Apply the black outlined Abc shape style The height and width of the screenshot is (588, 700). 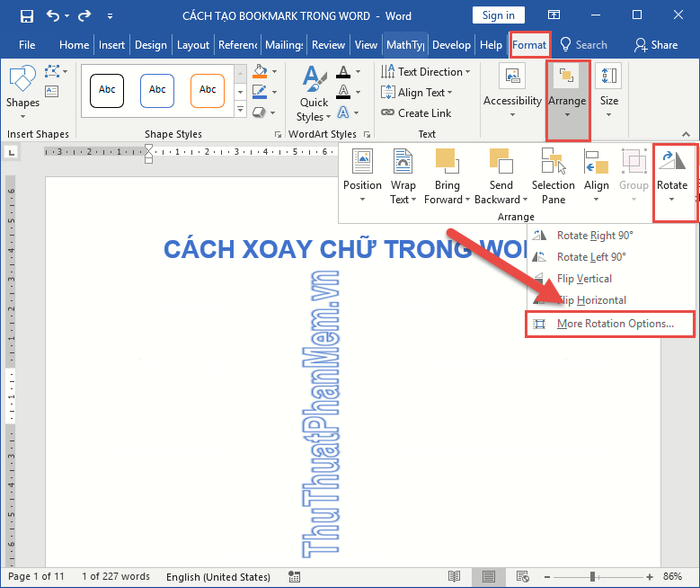point(107,91)
